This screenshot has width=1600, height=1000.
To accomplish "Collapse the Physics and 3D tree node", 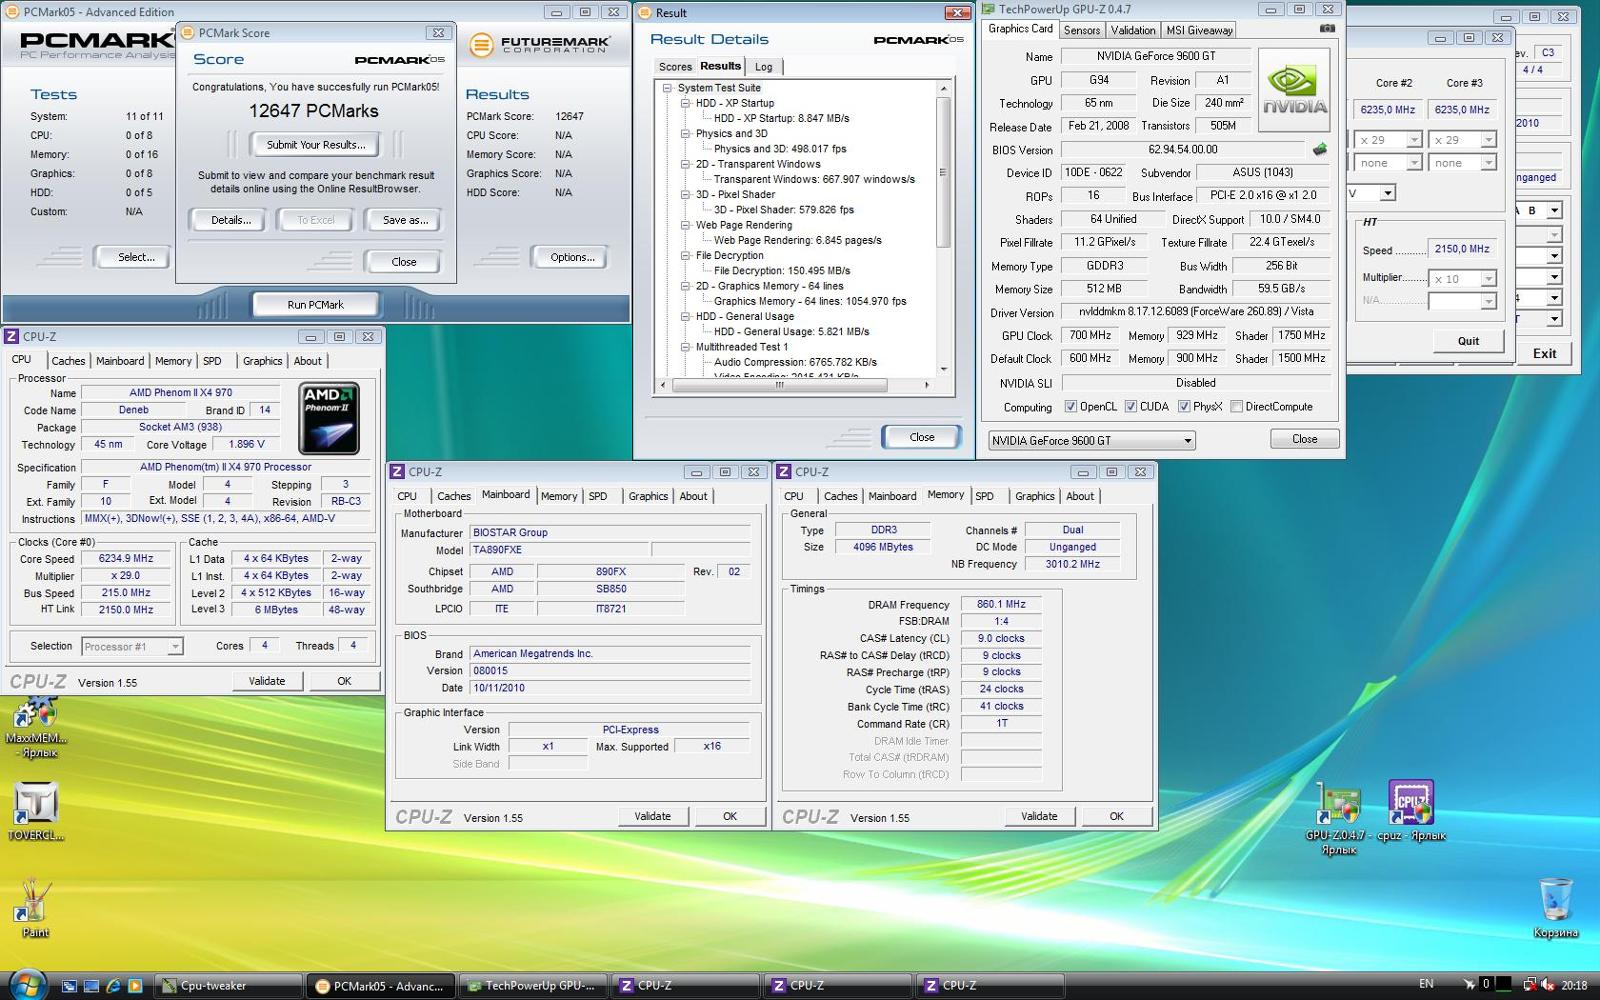I will (x=686, y=133).
